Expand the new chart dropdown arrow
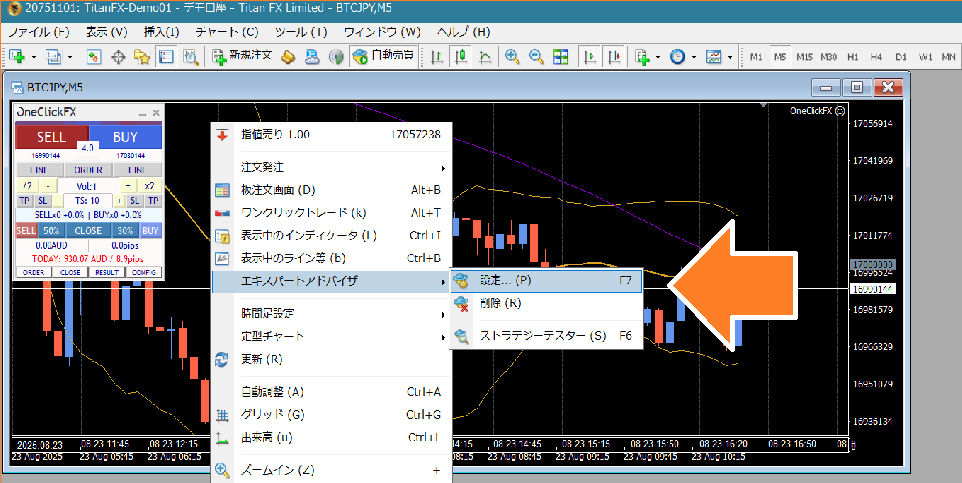This screenshot has height=483, width=962. click(x=34, y=57)
